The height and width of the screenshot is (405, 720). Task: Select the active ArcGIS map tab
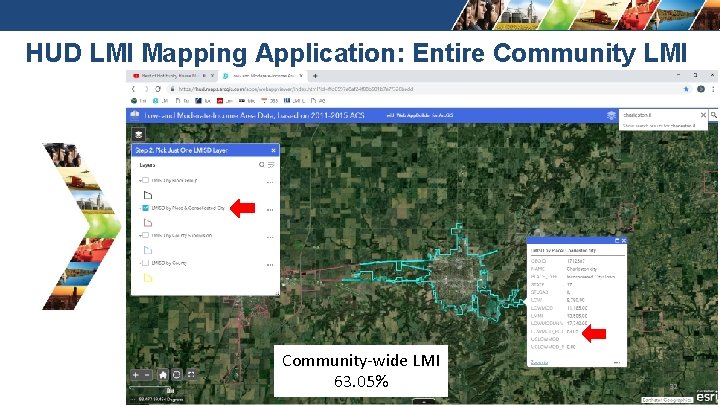(262, 75)
